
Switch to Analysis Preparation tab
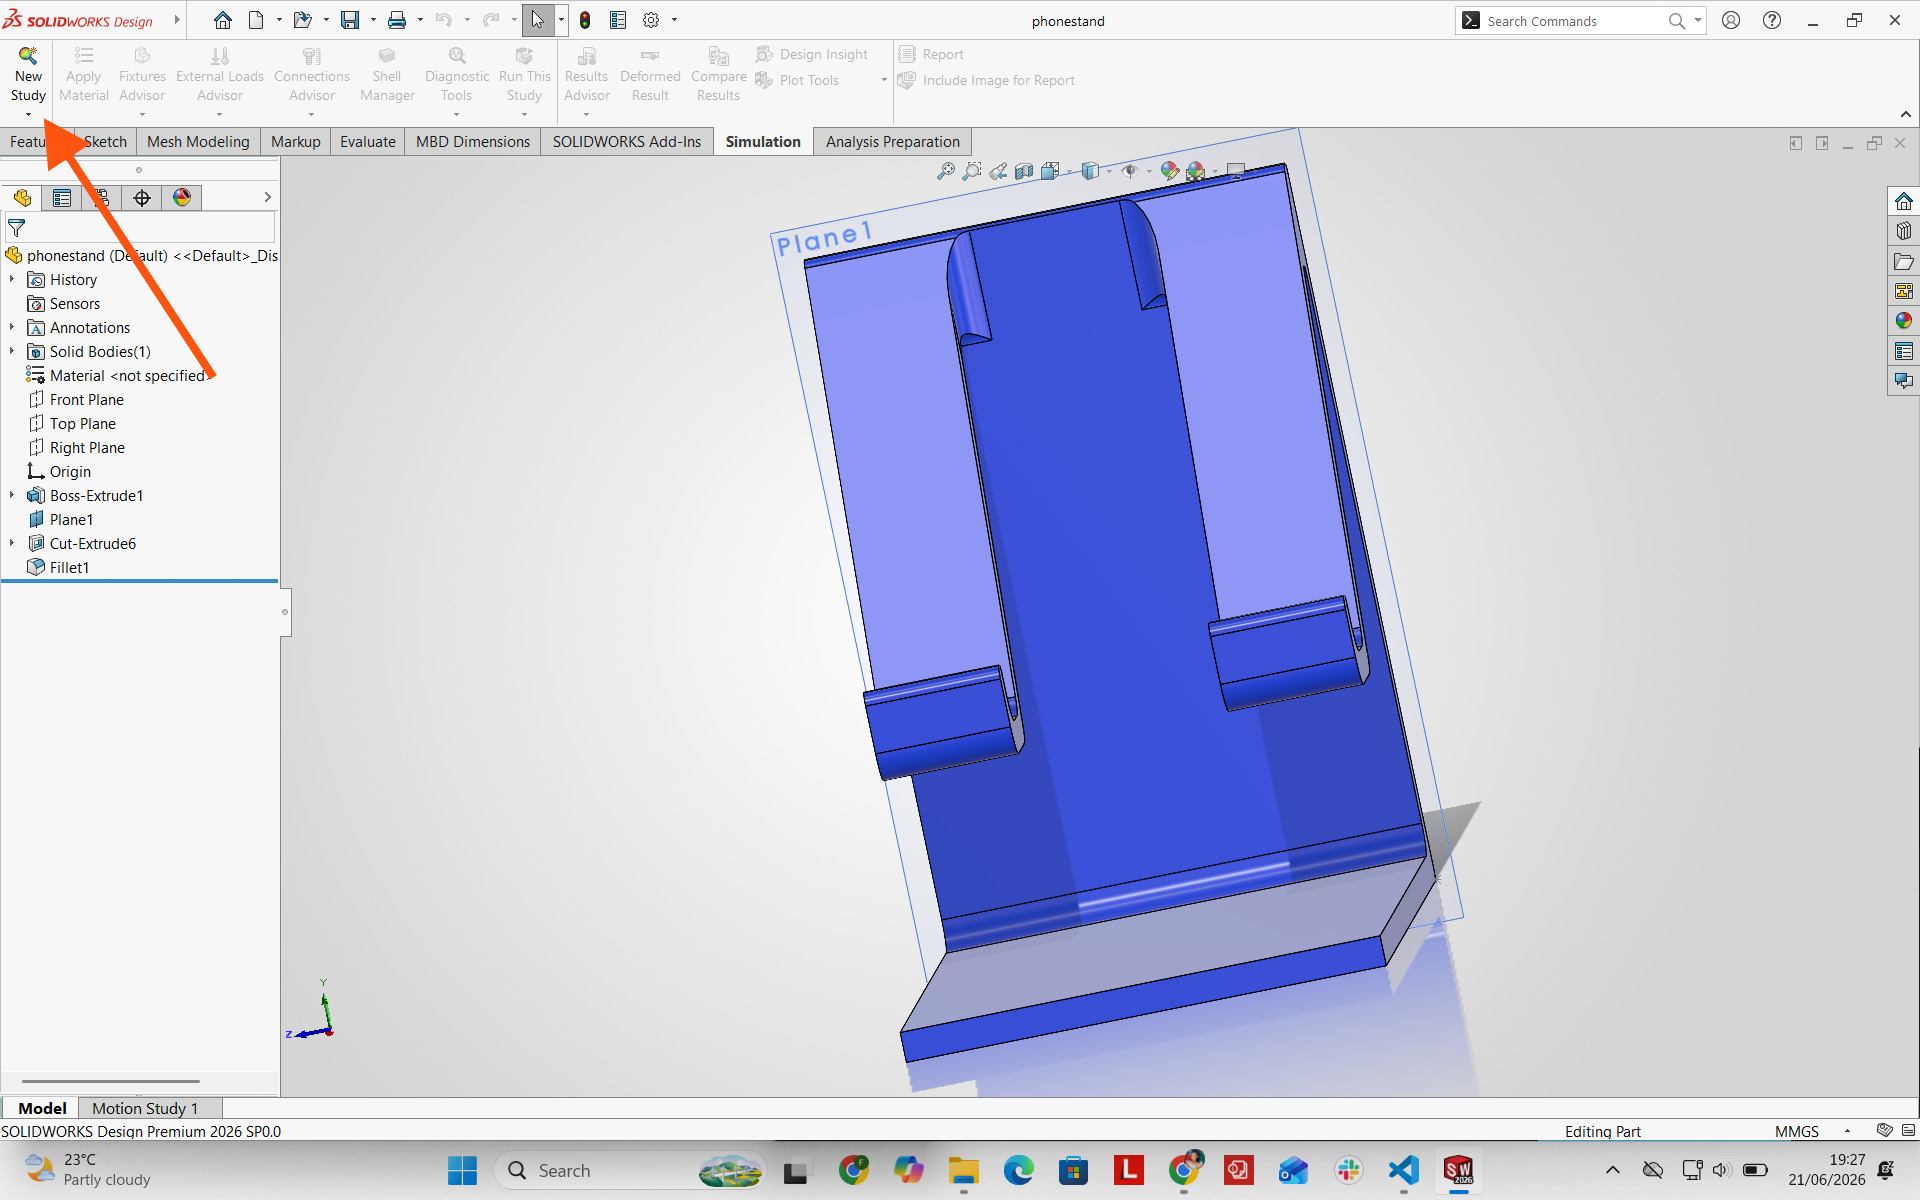coord(893,142)
